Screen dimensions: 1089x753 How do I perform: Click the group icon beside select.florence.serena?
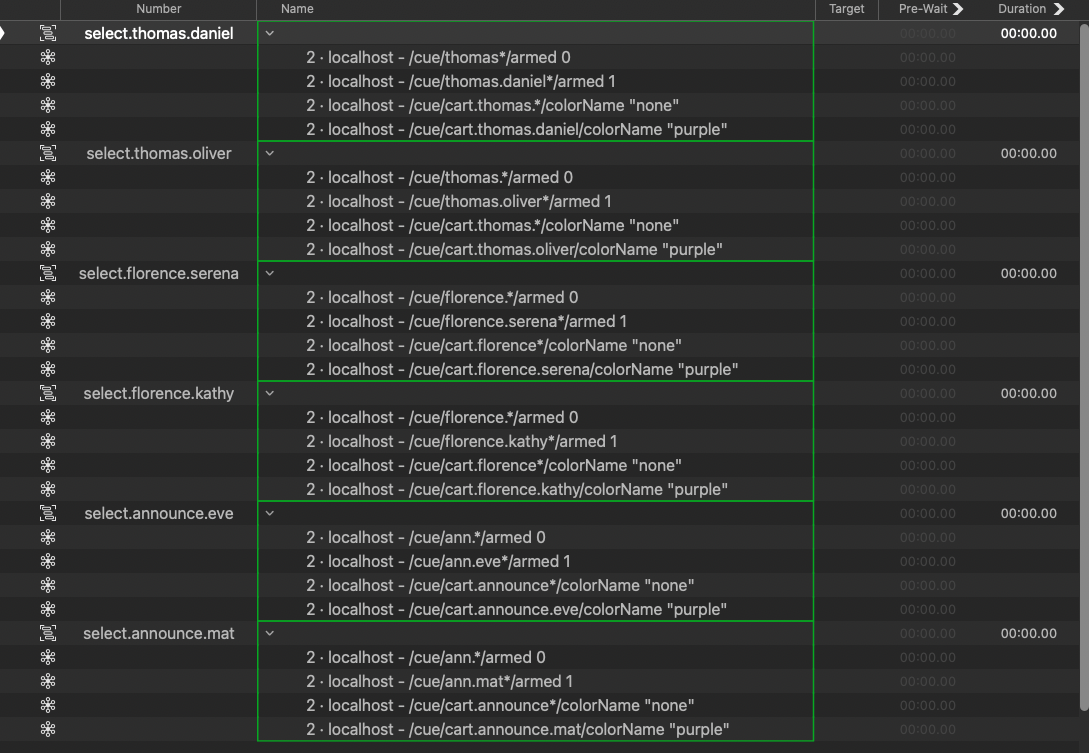(47, 273)
